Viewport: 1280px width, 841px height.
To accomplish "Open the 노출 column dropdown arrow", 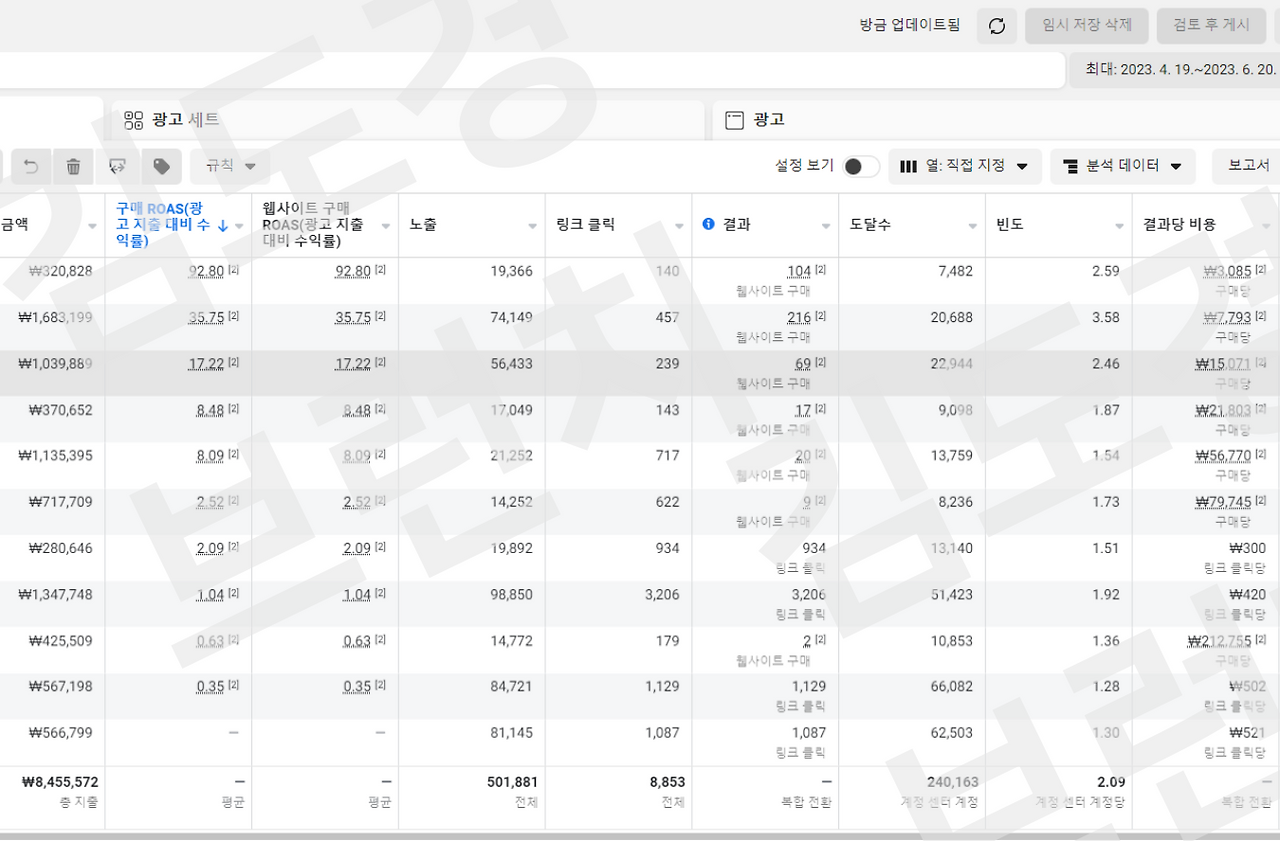I will [533, 226].
